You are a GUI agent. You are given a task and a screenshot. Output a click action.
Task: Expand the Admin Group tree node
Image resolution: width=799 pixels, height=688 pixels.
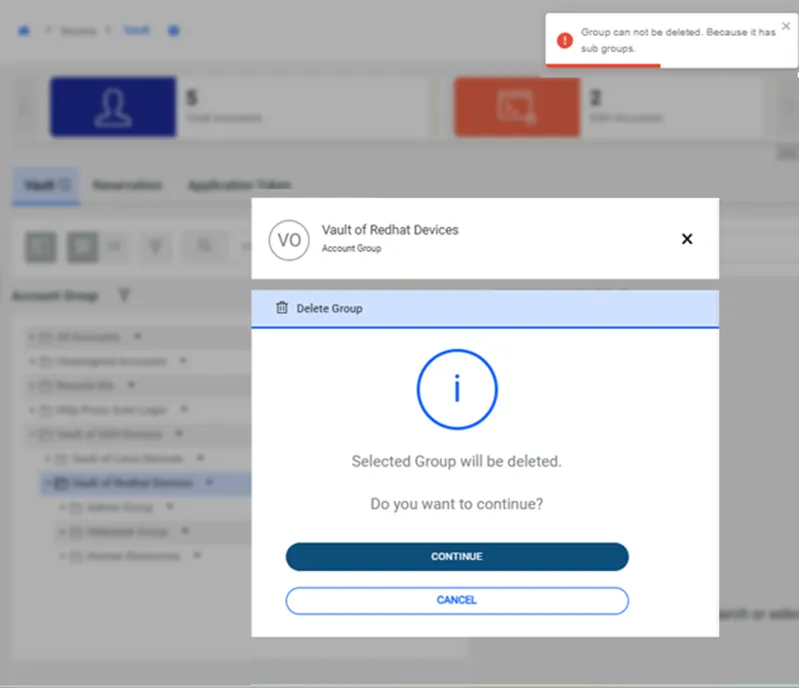point(62,508)
